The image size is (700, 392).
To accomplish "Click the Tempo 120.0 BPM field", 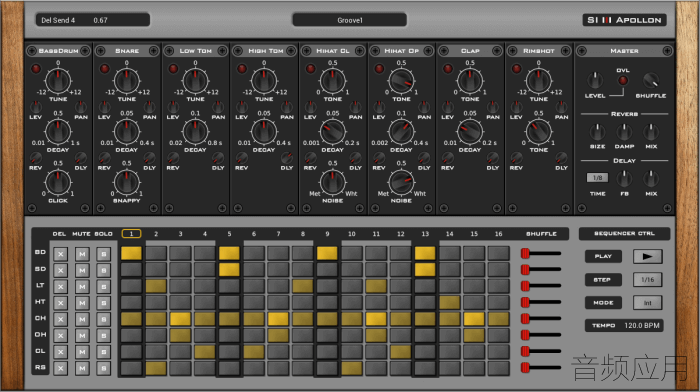I will [x=624, y=325].
